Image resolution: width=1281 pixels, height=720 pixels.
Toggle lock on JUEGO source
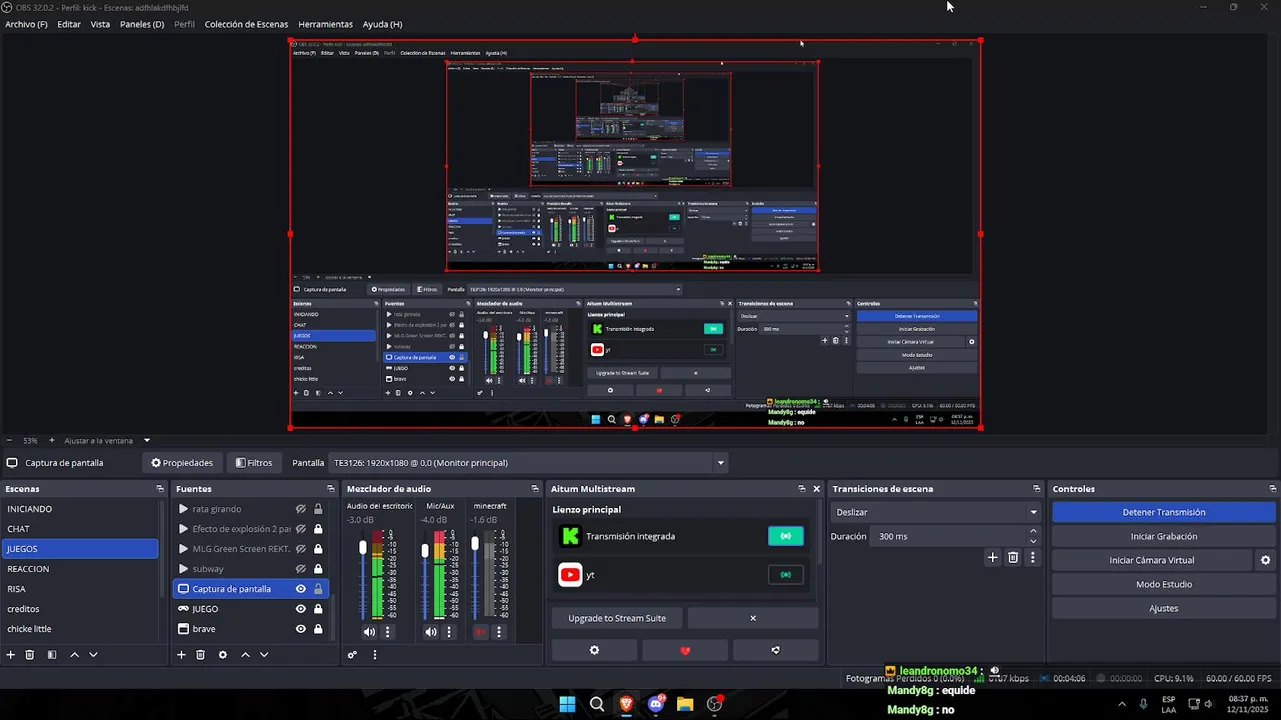[318, 609]
